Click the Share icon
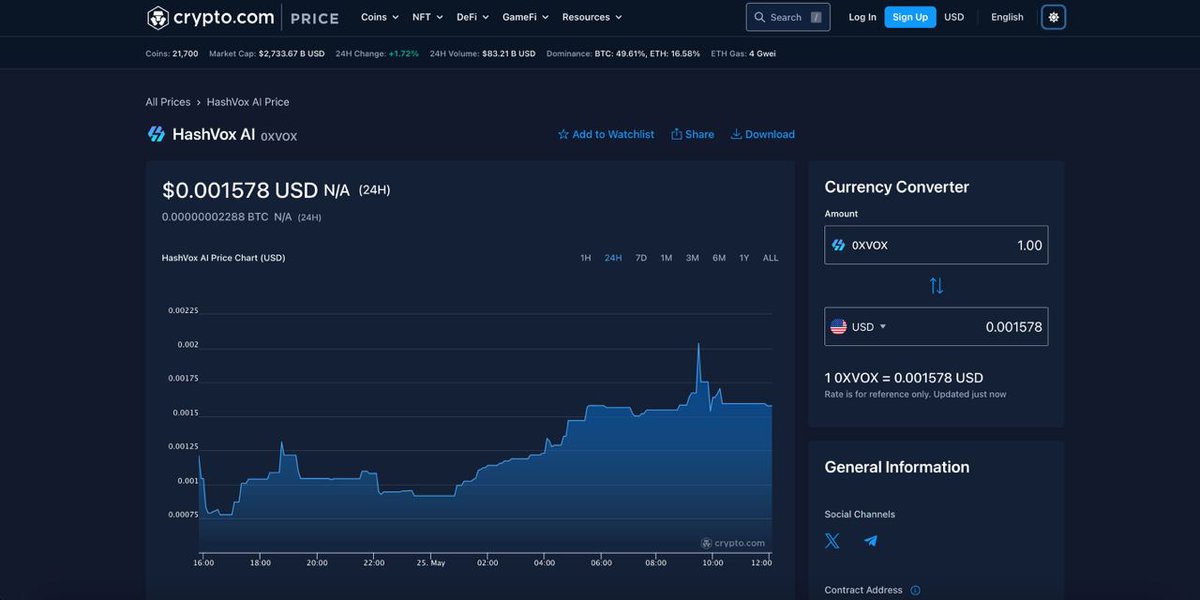The image size is (1200, 600). pos(677,134)
